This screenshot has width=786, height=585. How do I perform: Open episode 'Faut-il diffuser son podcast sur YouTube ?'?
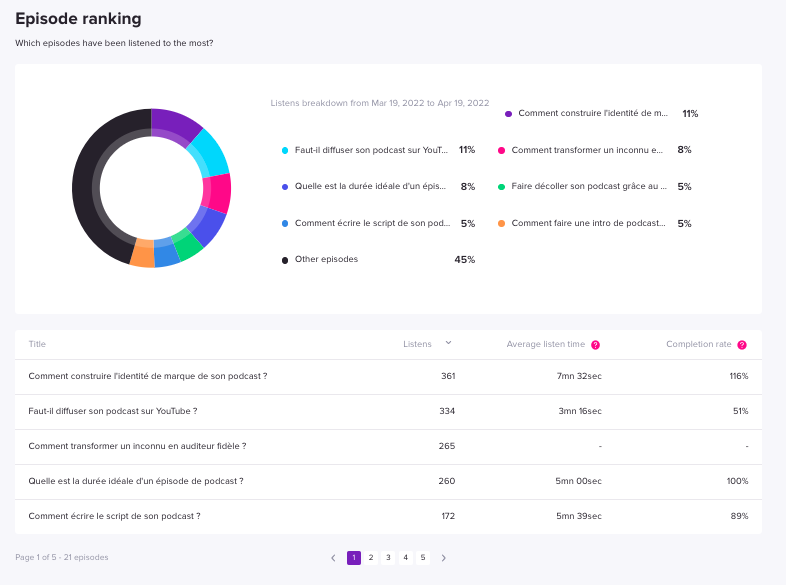tap(113, 411)
